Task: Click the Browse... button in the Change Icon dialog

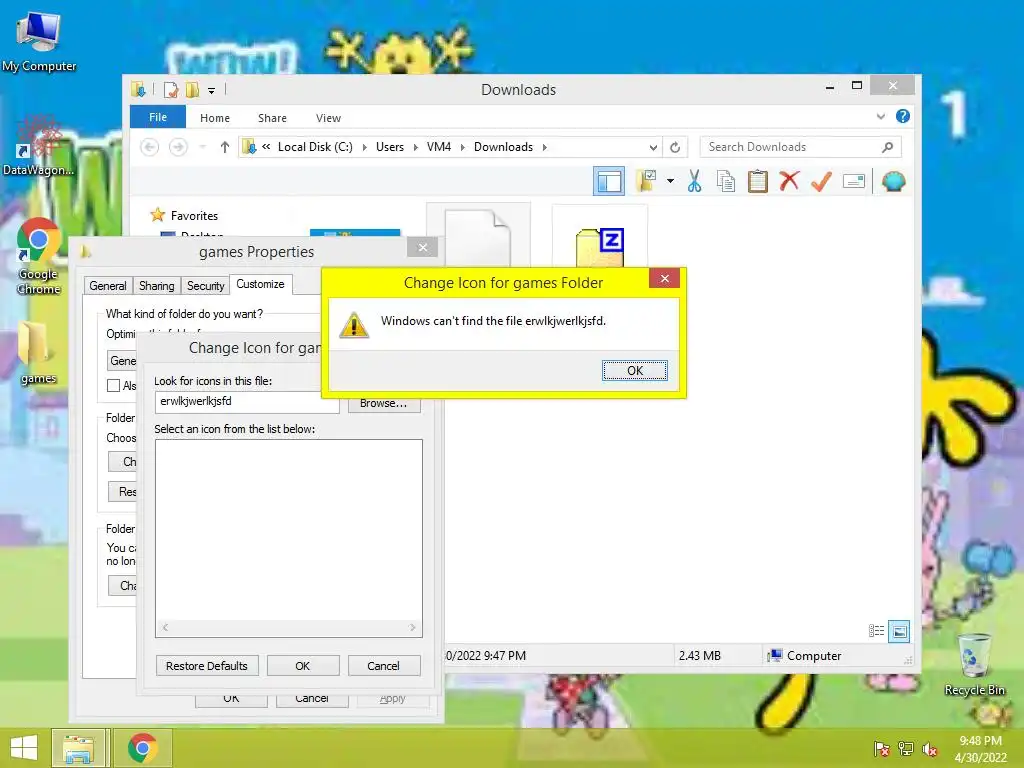Action: (383, 403)
